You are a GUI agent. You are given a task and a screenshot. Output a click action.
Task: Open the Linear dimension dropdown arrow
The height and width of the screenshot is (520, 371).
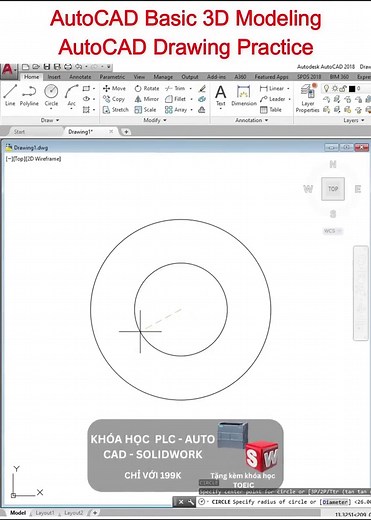pyautogui.click(x=288, y=88)
